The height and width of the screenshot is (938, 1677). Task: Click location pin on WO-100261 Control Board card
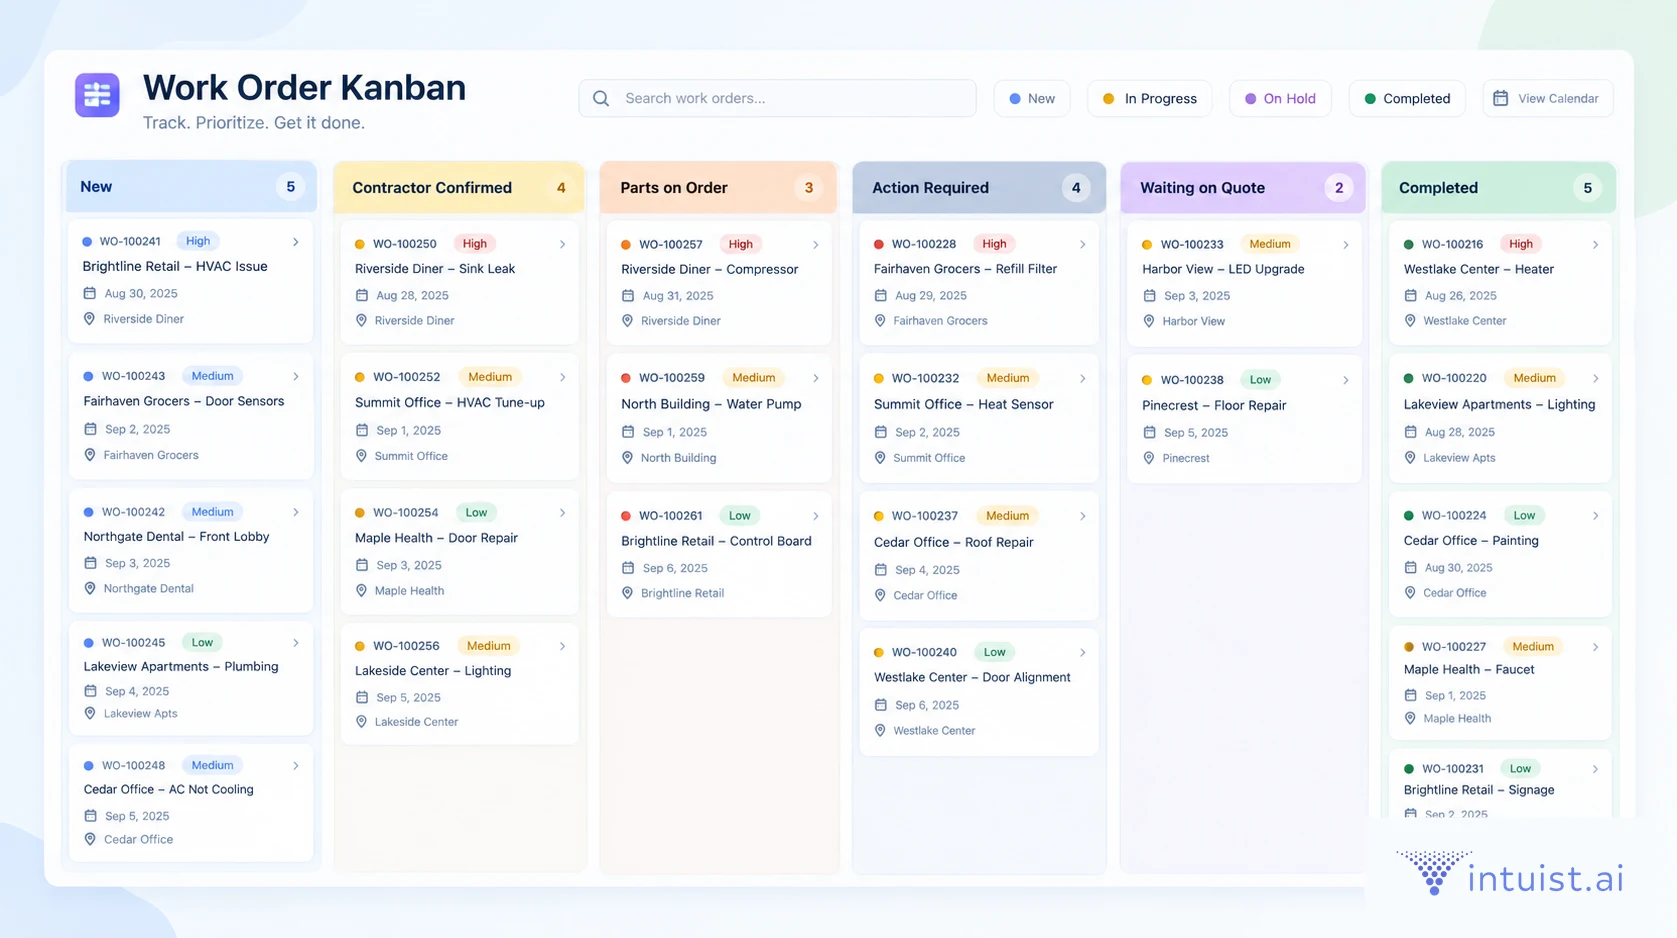click(x=628, y=593)
